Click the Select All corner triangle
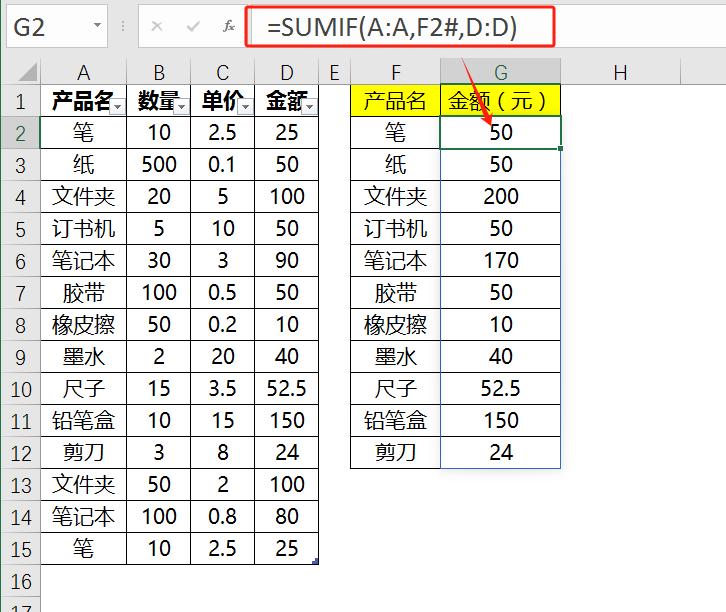726x612 pixels. click(28, 72)
